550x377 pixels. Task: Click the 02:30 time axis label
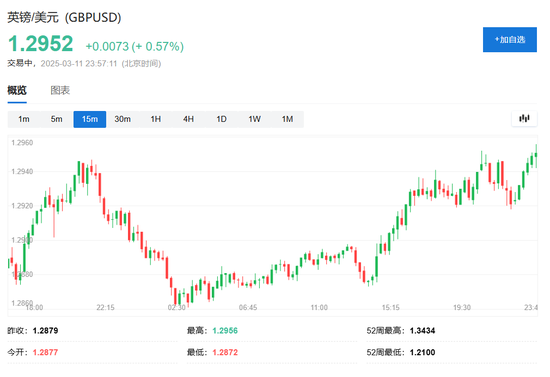[176, 308]
